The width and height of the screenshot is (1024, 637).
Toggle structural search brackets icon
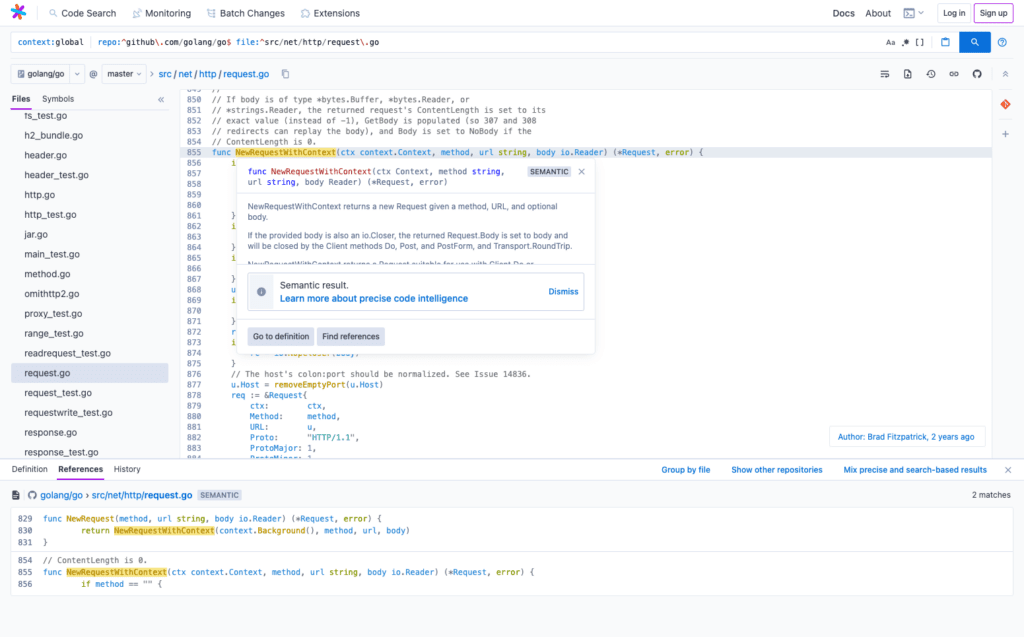click(920, 42)
